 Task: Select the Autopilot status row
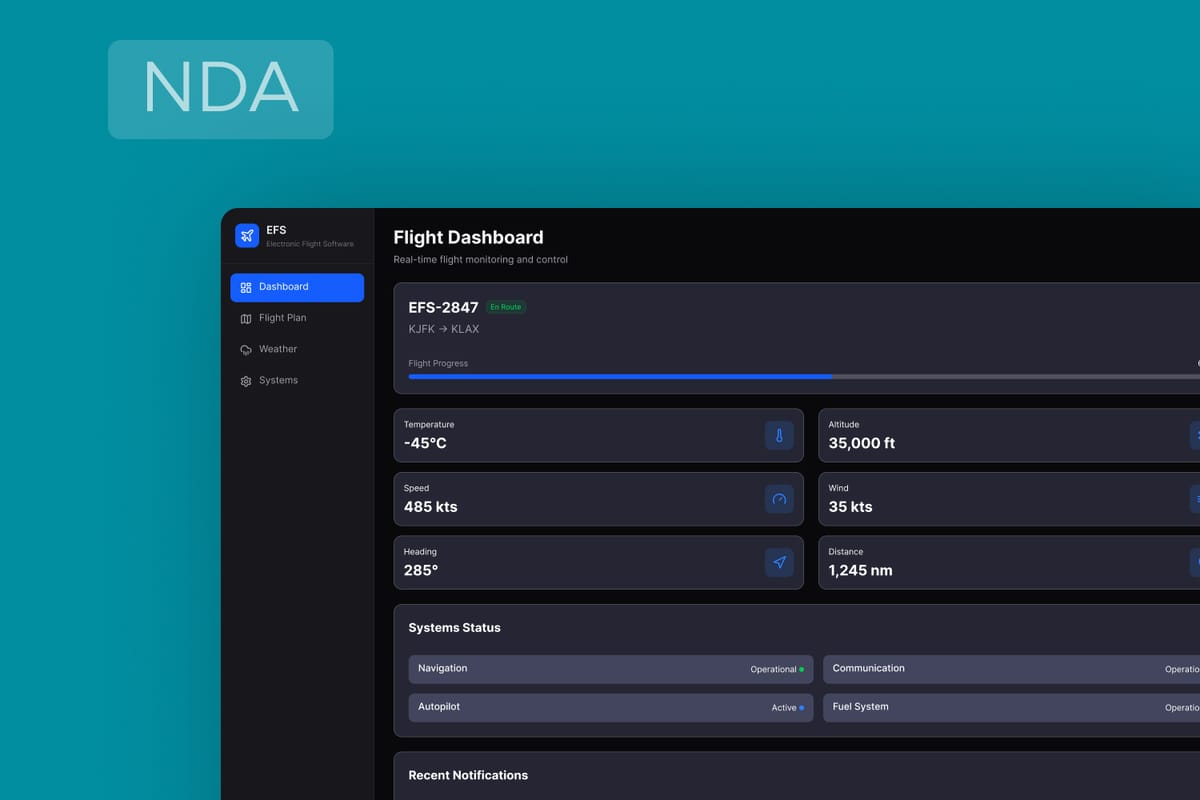[610, 707]
